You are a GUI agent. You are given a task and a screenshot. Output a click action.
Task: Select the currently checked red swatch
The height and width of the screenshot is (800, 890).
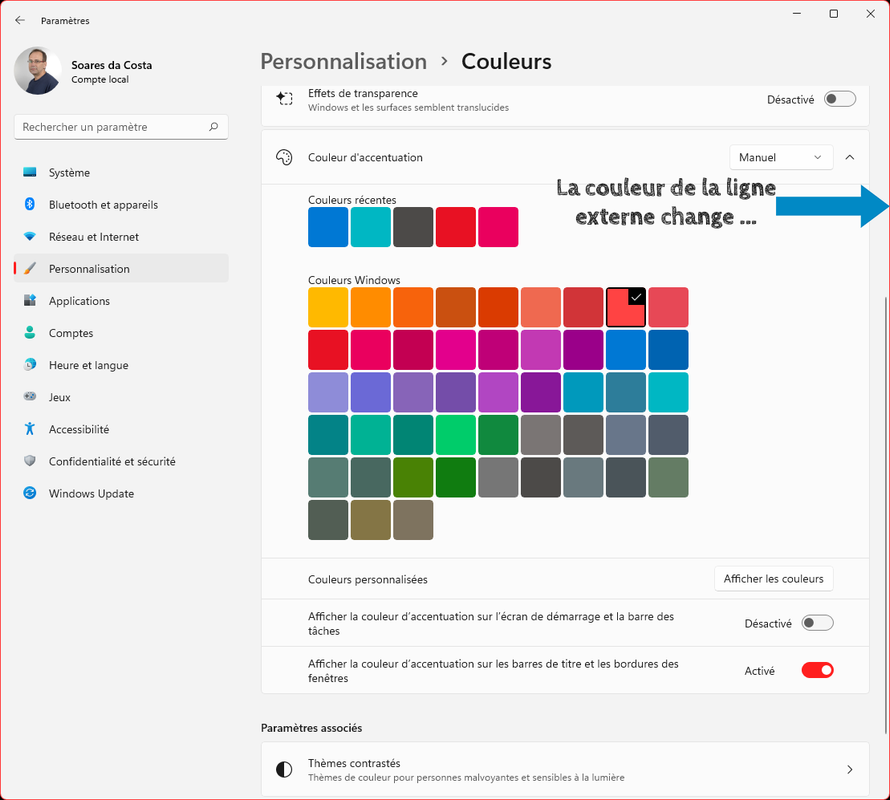pyautogui.click(x=626, y=307)
